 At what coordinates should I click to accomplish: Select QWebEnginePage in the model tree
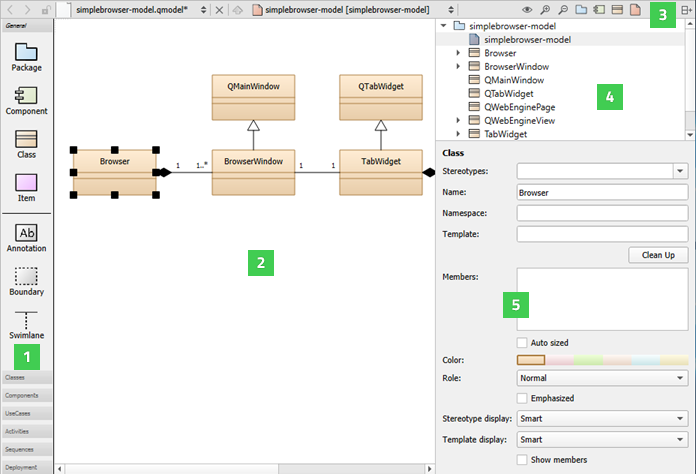click(x=518, y=106)
